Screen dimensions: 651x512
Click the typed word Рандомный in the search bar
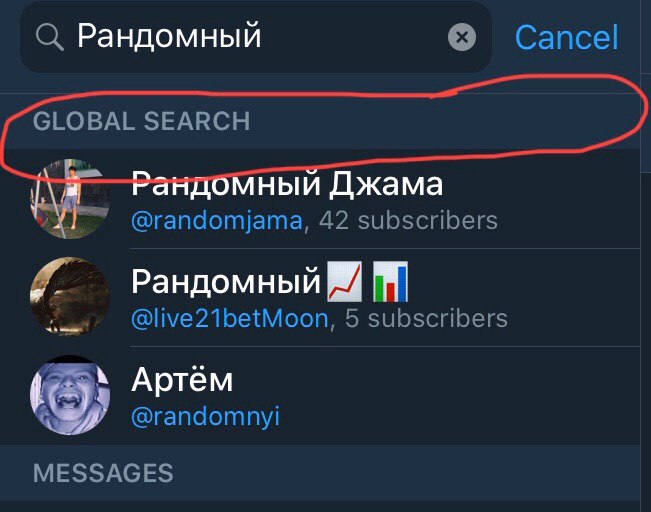[169, 37]
